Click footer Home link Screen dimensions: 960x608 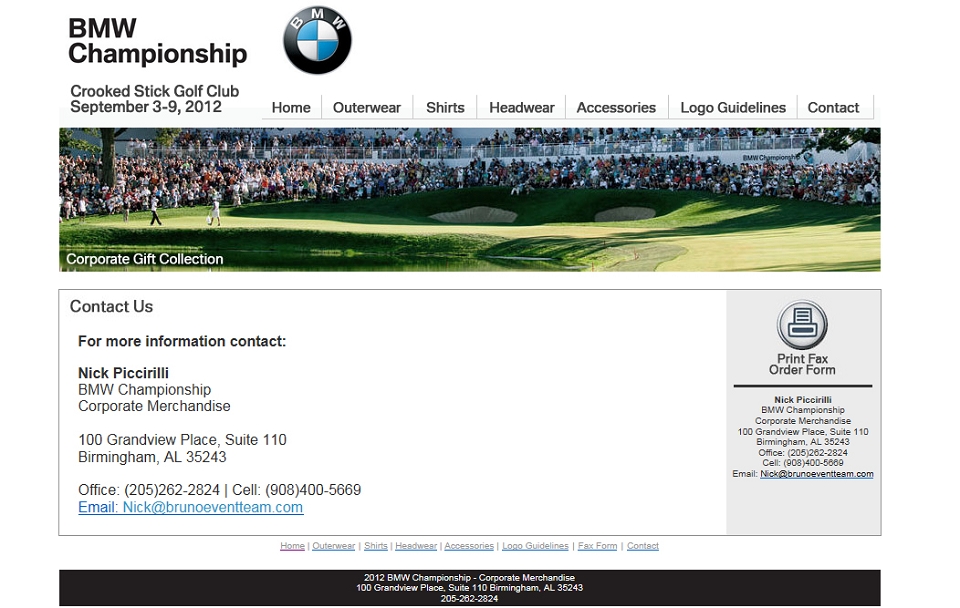(292, 546)
